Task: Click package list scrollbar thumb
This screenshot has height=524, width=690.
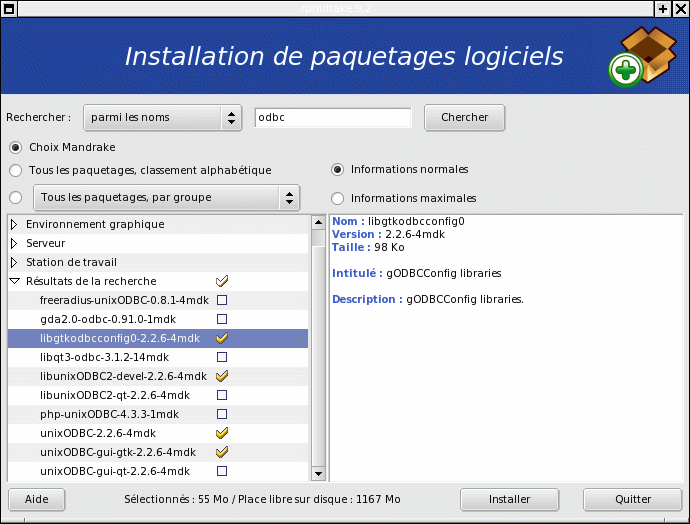Action: [x=318, y=238]
